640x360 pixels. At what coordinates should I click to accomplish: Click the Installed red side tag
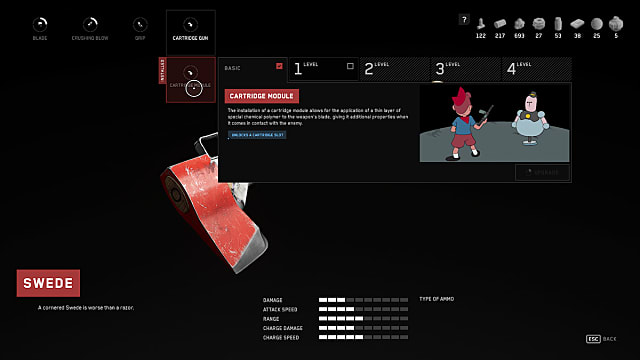(x=162, y=70)
